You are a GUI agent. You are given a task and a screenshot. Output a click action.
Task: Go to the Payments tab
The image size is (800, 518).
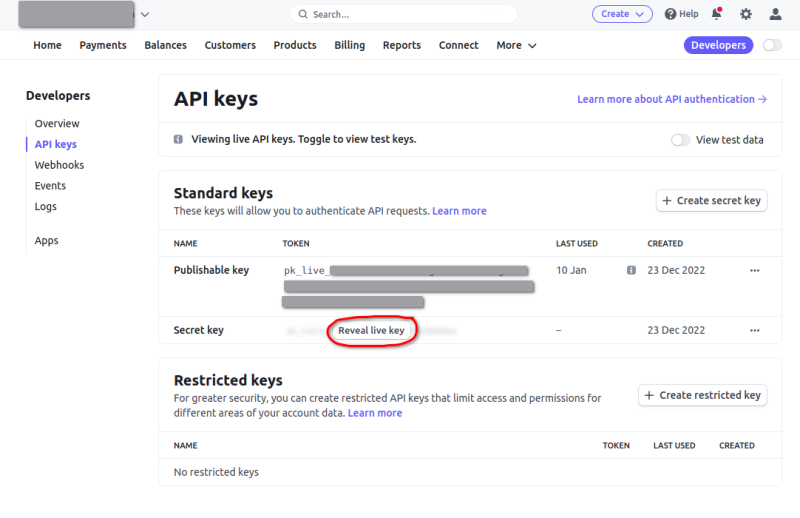click(103, 45)
